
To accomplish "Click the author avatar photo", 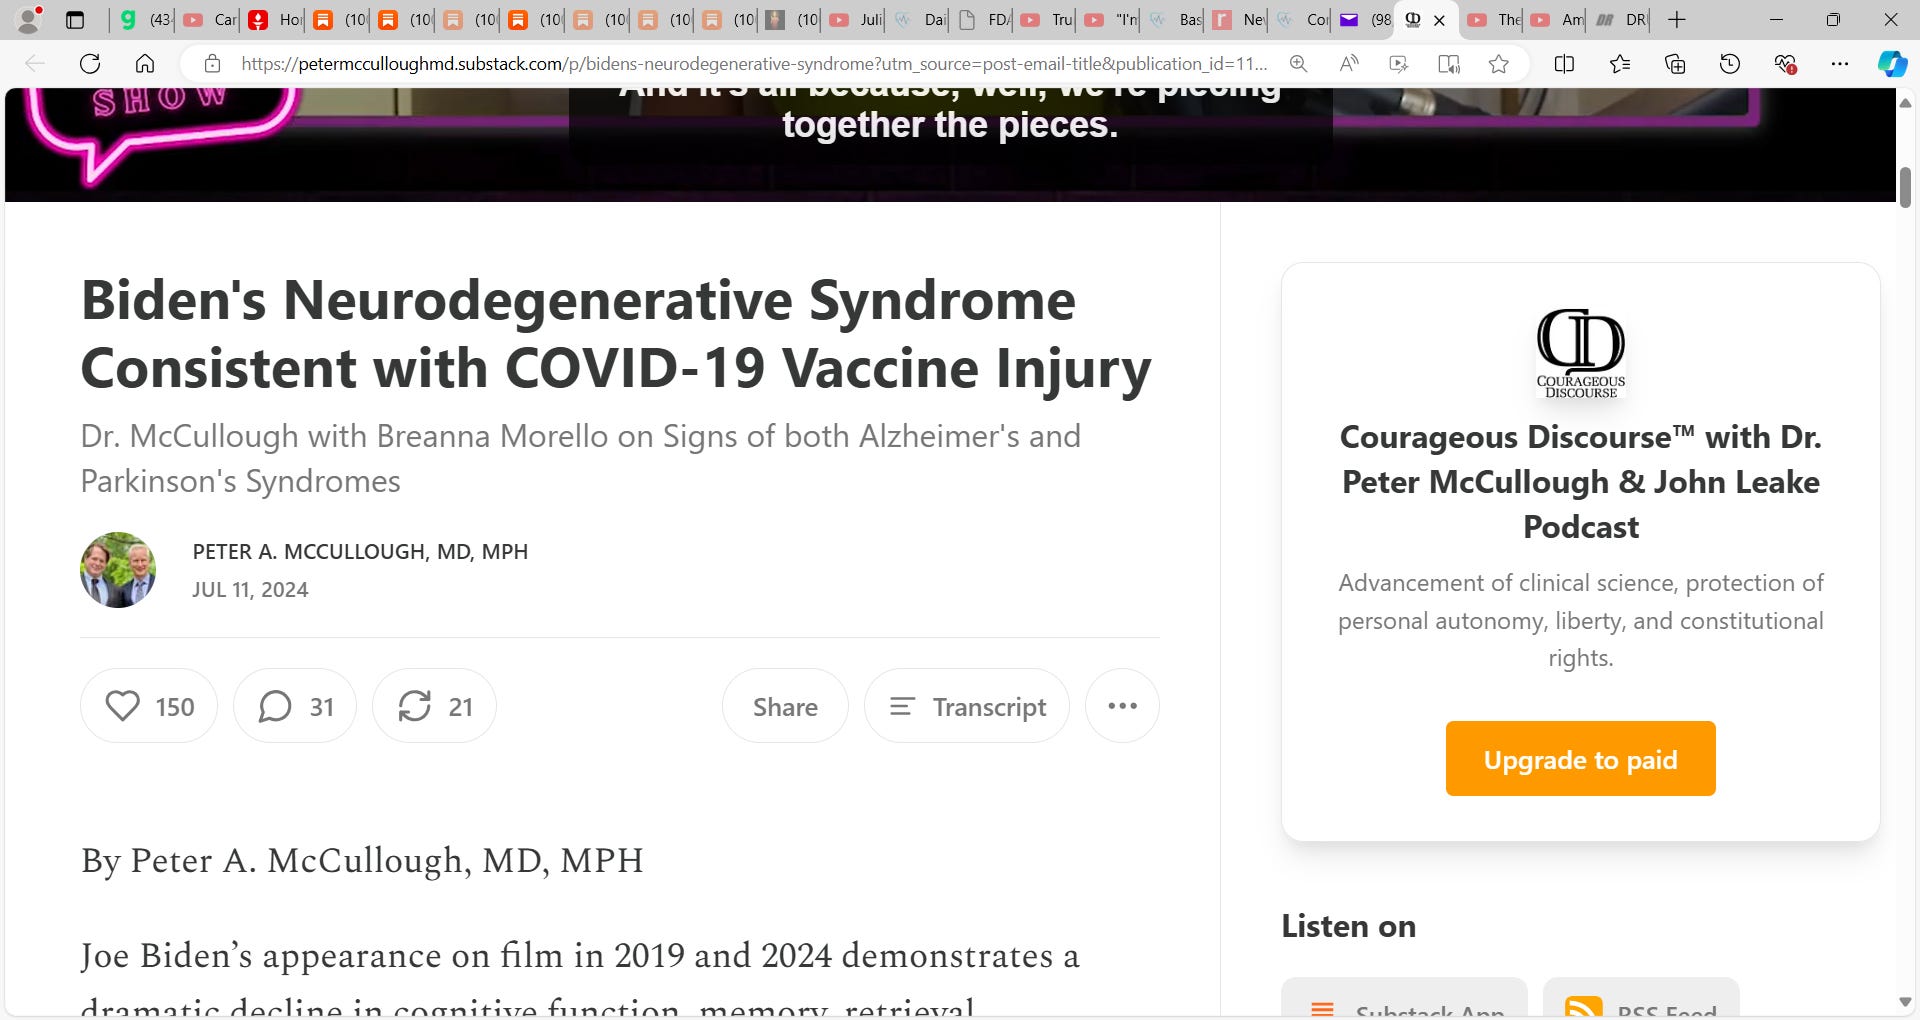I will tap(118, 570).
